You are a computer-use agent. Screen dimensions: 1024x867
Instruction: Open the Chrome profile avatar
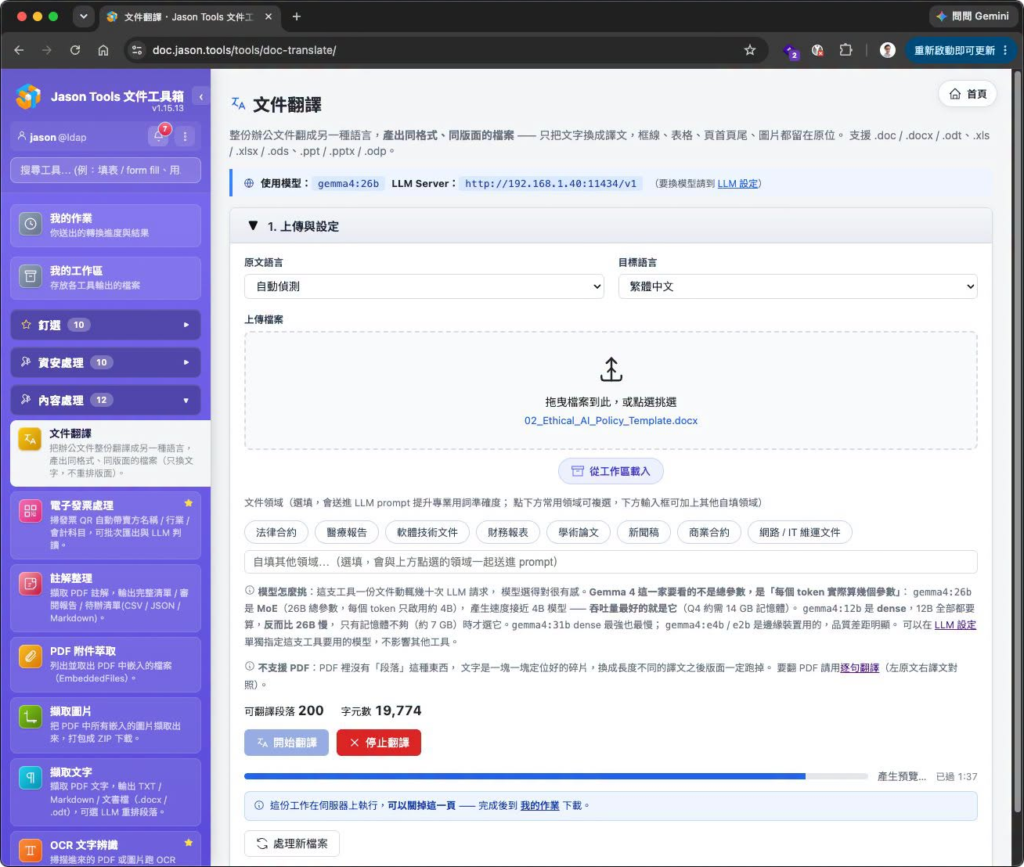point(887,50)
